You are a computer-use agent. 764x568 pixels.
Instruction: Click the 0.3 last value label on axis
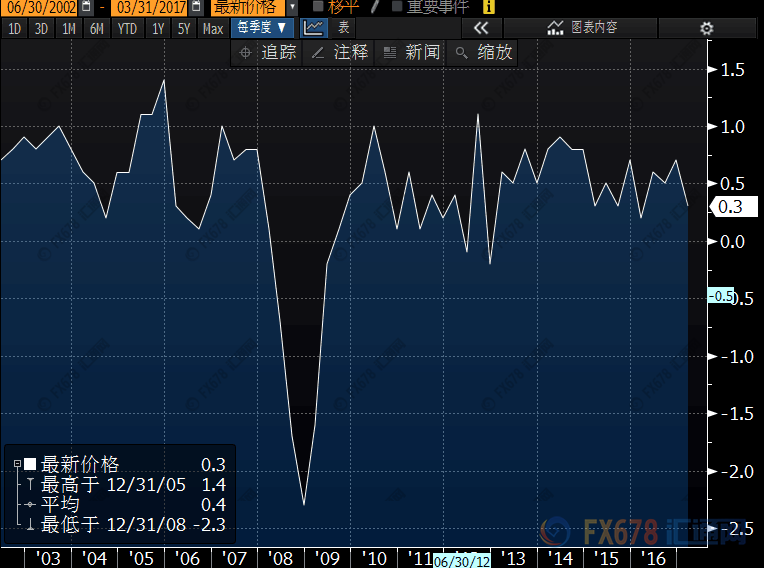coord(734,207)
